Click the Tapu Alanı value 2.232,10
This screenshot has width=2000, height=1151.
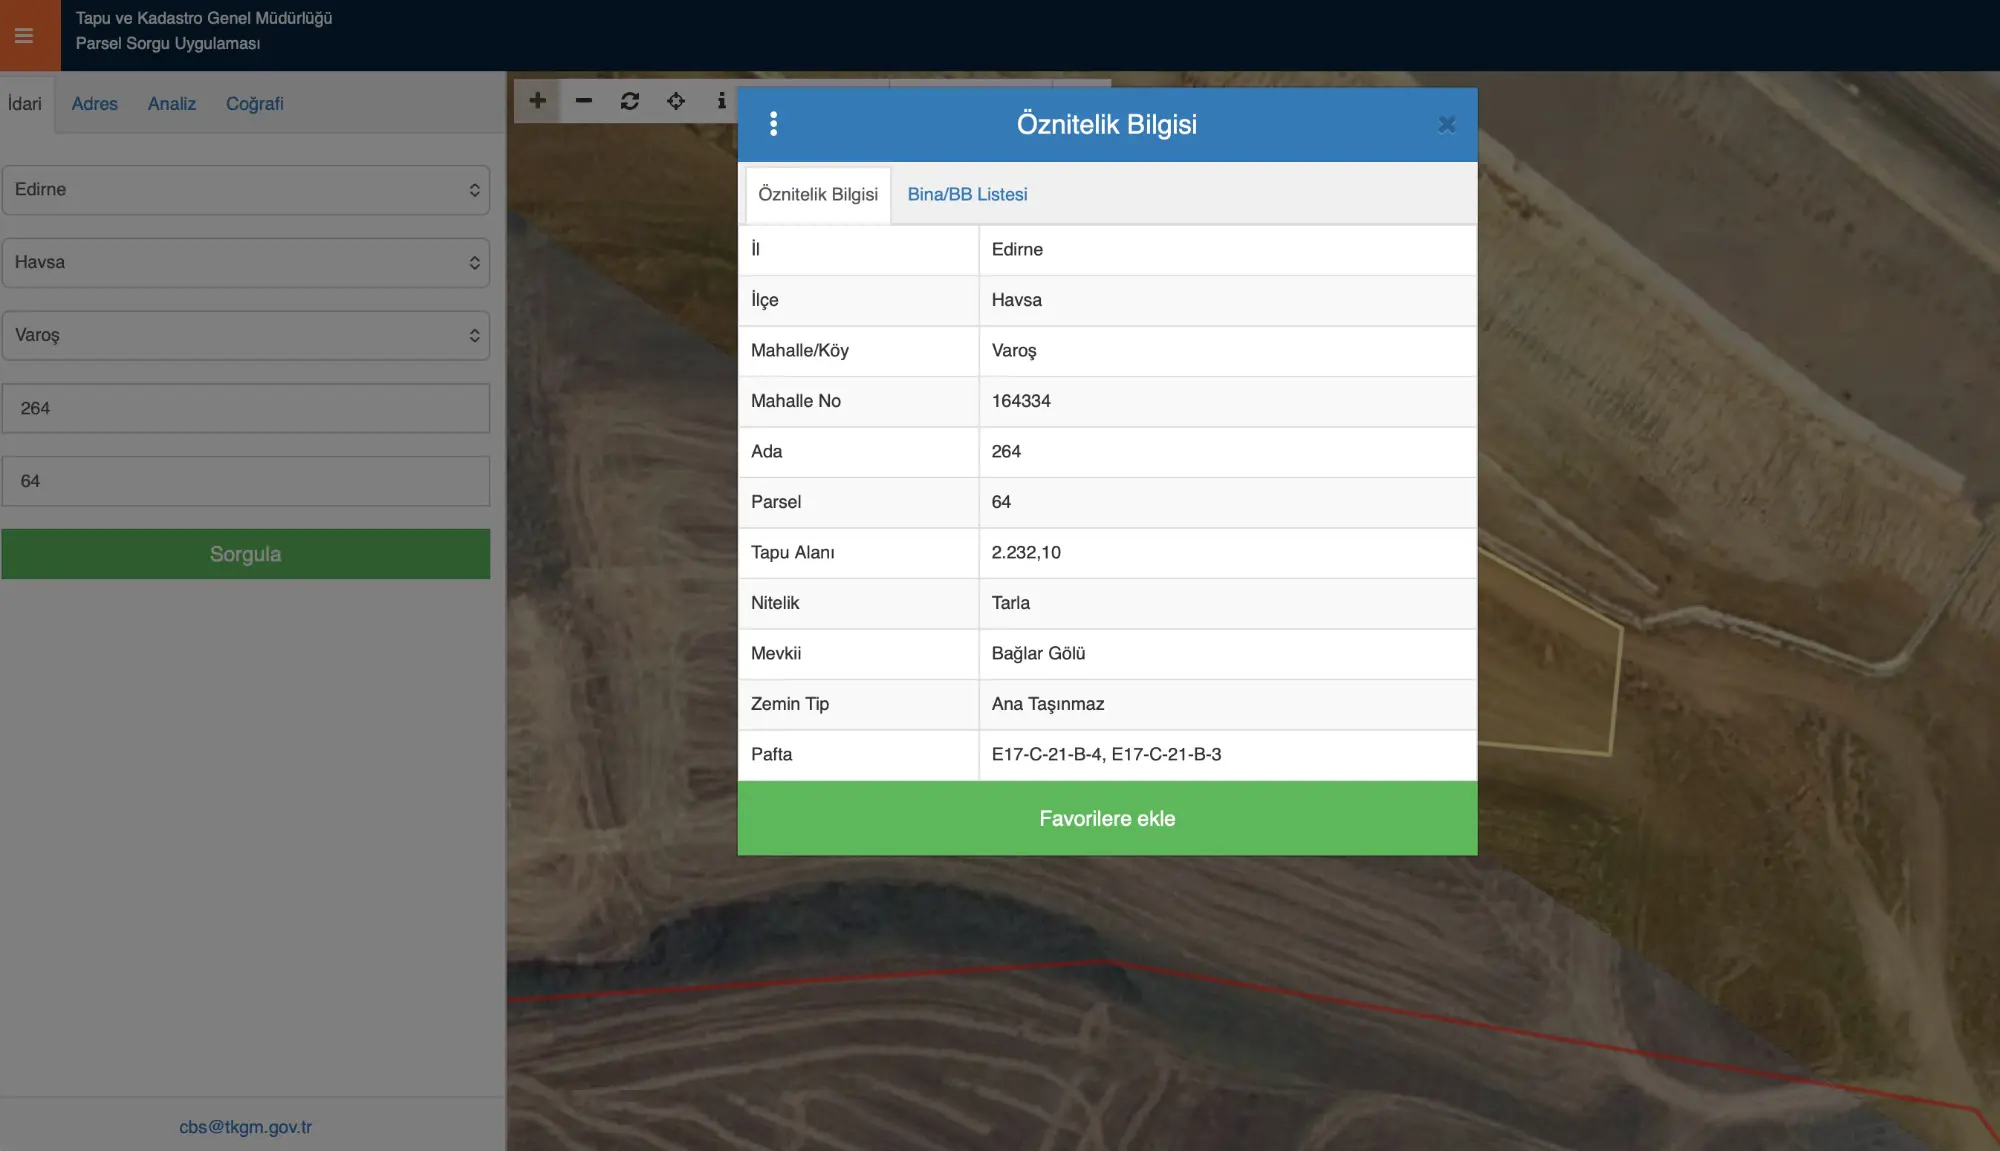pyautogui.click(x=1026, y=553)
